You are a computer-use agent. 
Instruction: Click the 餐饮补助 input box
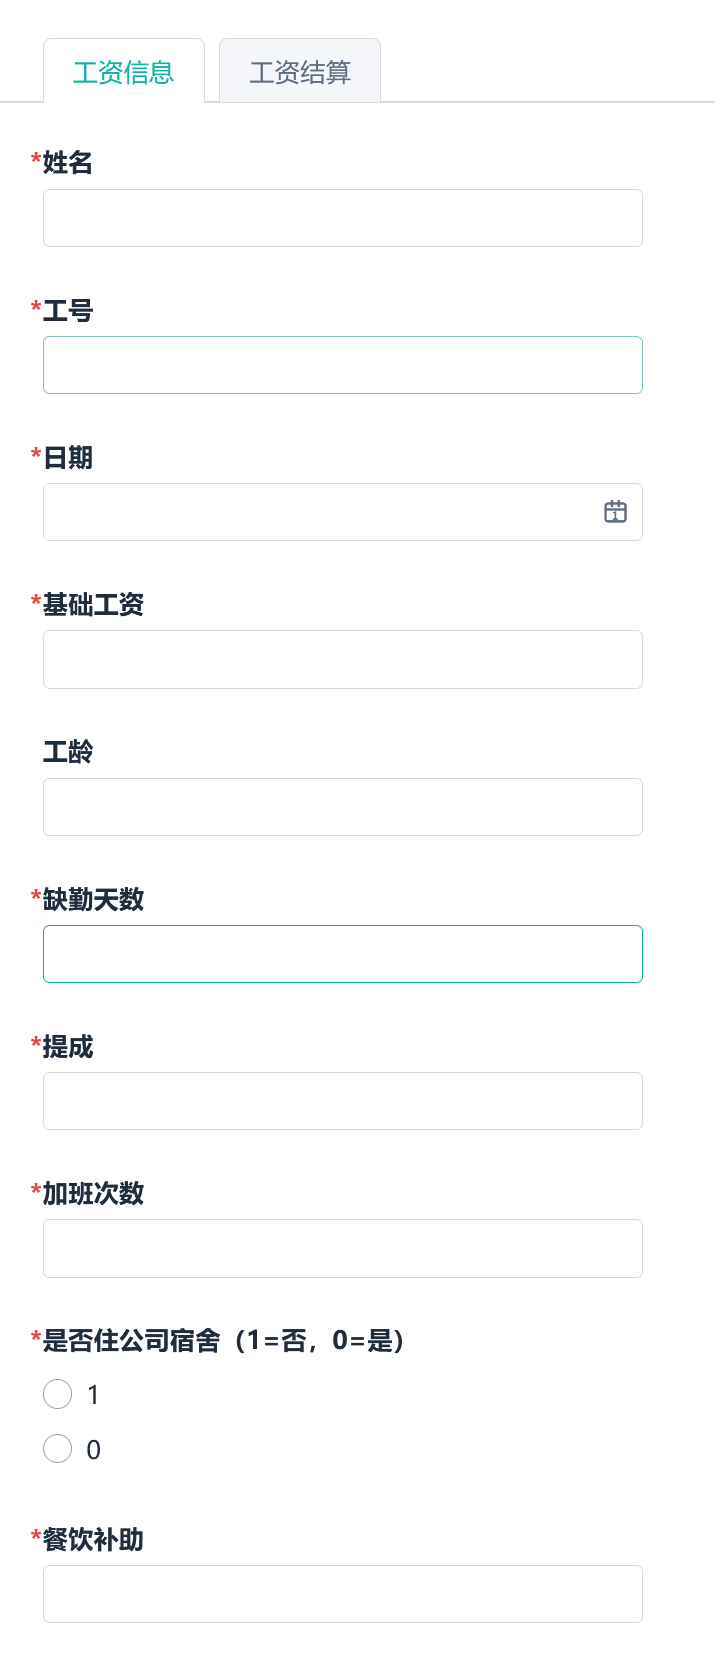click(x=342, y=1594)
